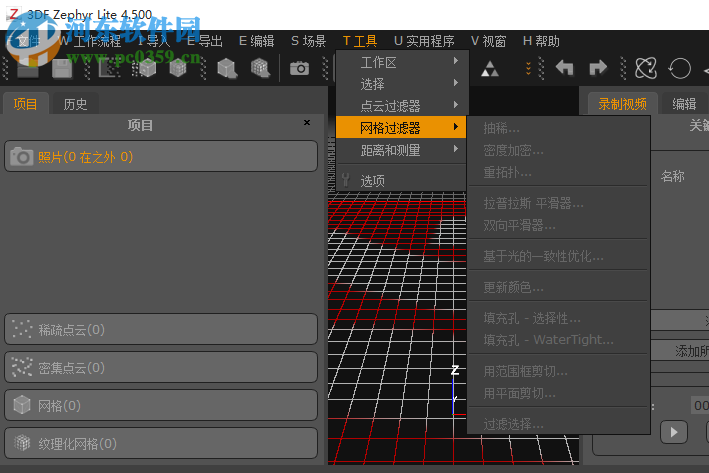Click the textured mesh cube toolbar icon
Viewport: 709px width, 473px height.
(178, 69)
